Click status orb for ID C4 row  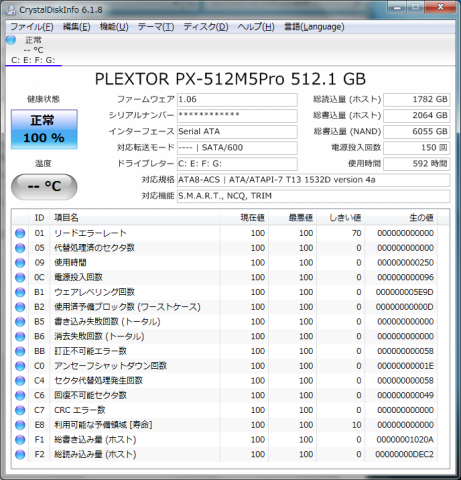20,381
